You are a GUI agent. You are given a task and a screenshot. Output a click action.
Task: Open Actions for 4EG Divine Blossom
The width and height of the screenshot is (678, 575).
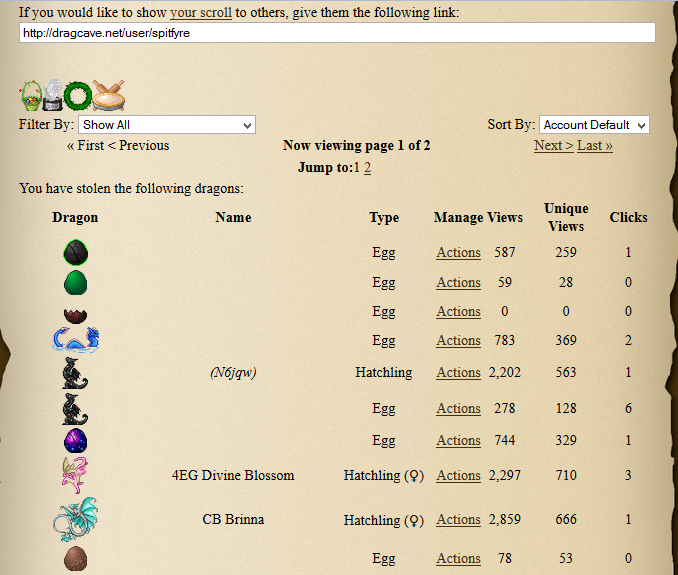point(458,476)
